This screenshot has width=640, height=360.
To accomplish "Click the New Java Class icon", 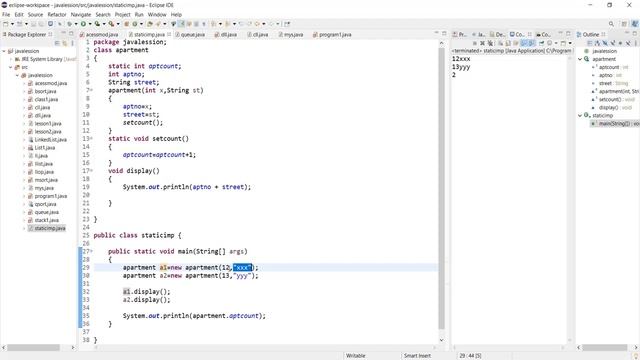I will click(134, 24).
